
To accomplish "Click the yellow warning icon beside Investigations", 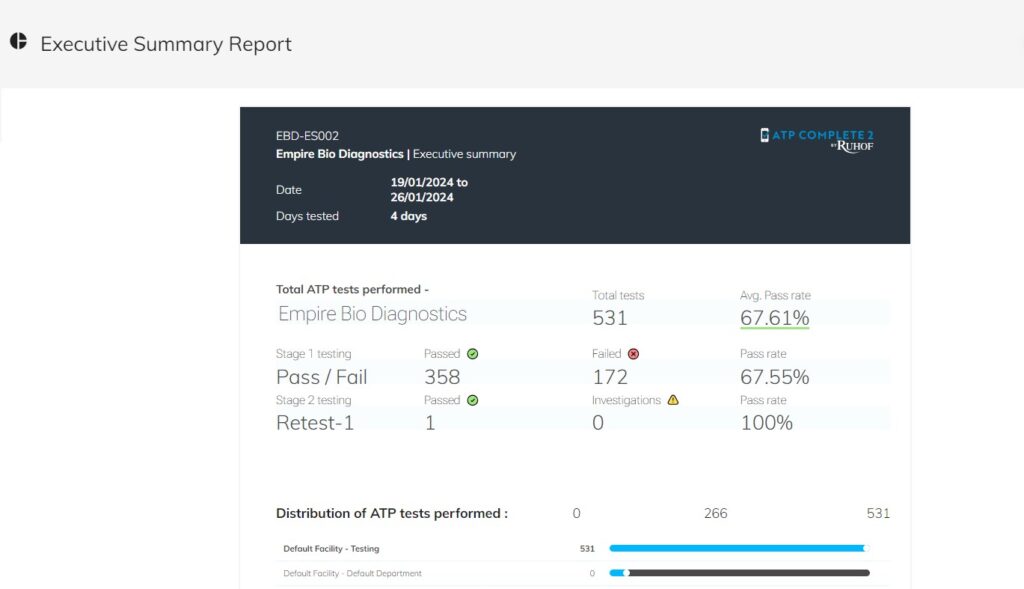I will [x=673, y=400].
